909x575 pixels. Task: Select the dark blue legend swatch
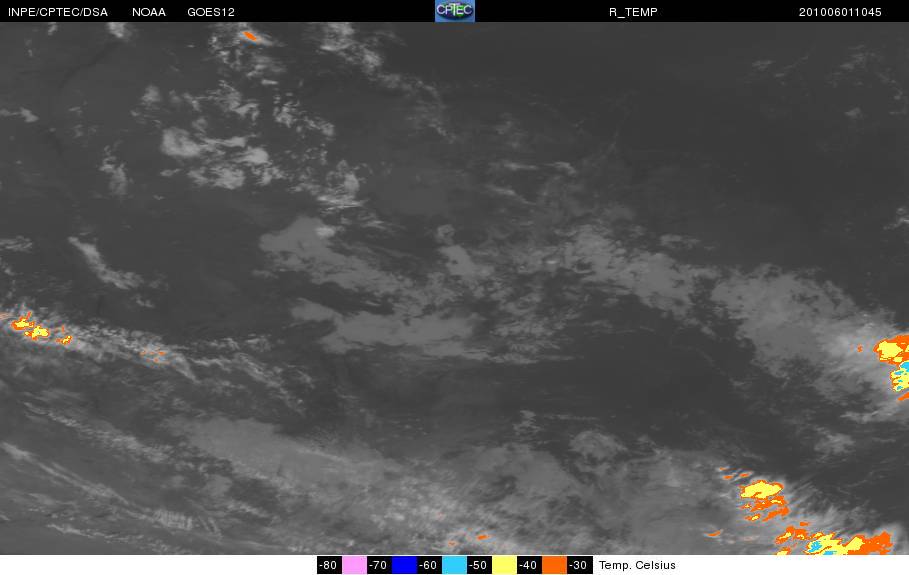click(x=404, y=565)
